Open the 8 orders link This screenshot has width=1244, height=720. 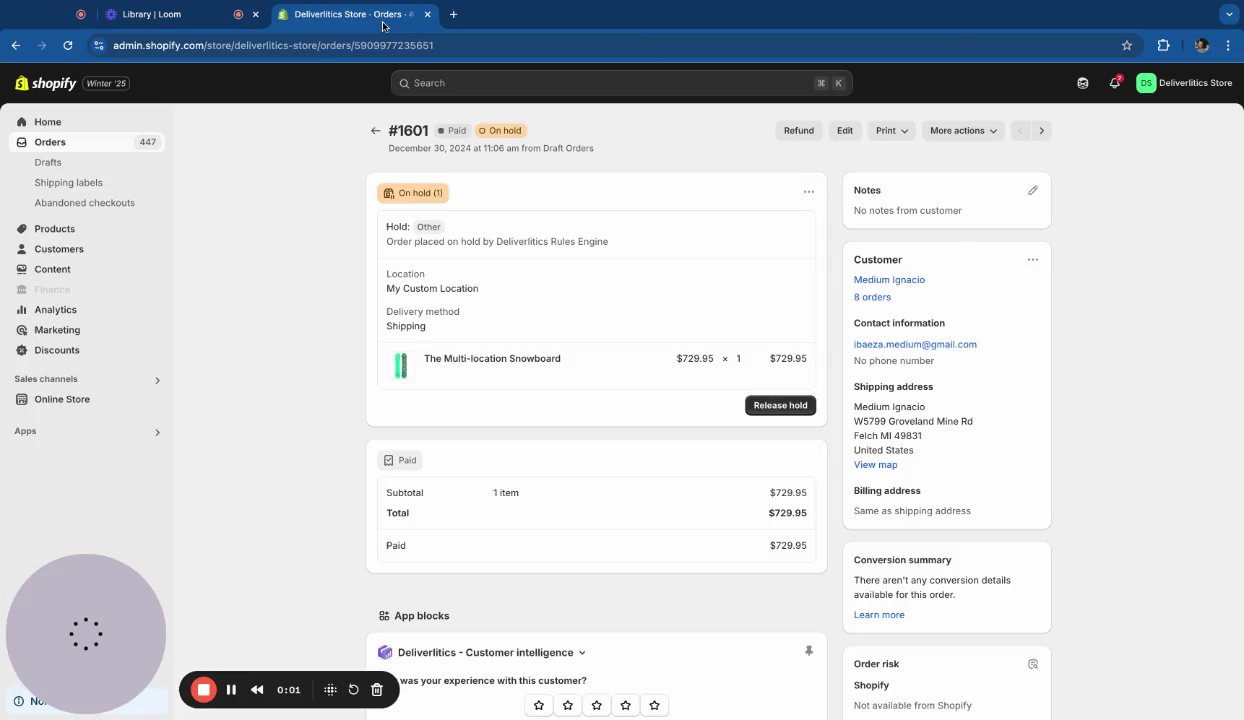(872, 297)
